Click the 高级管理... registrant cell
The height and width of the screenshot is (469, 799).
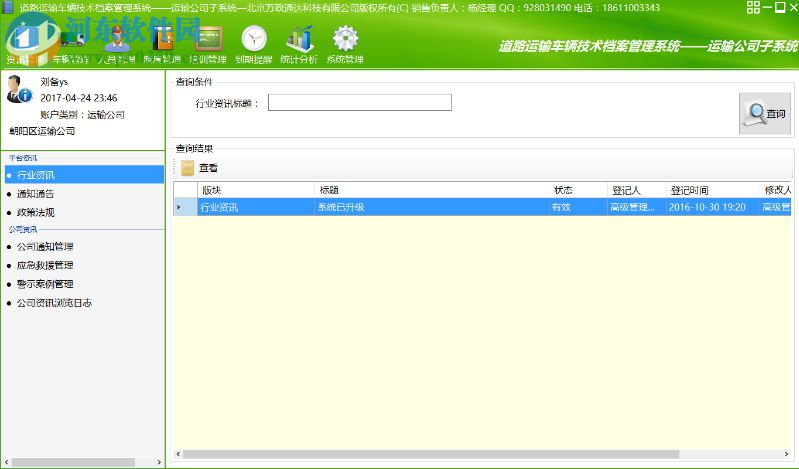pyautogui.click(x=637, y=207)
